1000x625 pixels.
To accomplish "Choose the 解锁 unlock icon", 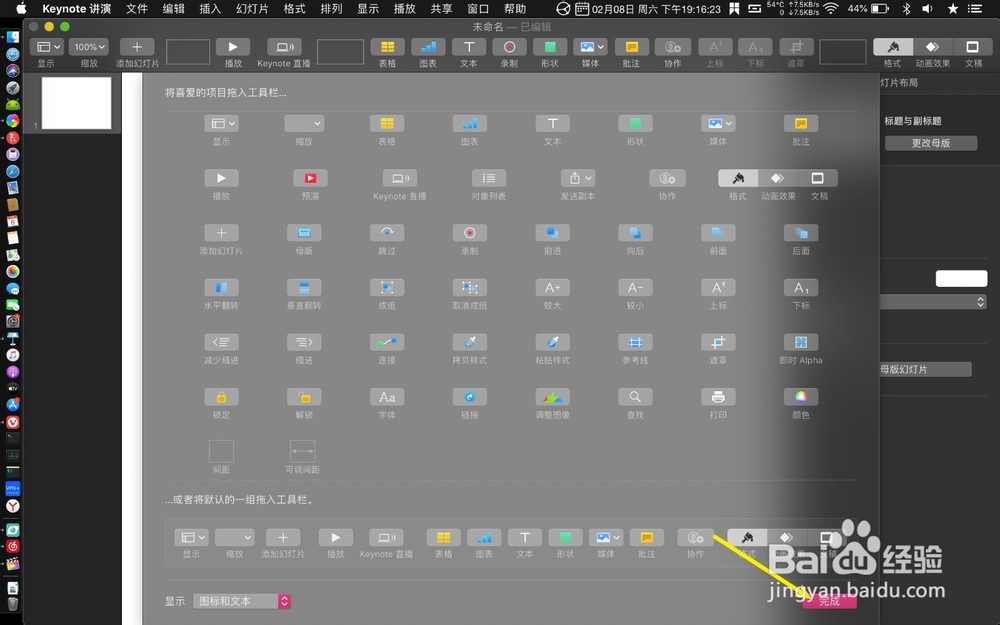I will tap(304, 397).
